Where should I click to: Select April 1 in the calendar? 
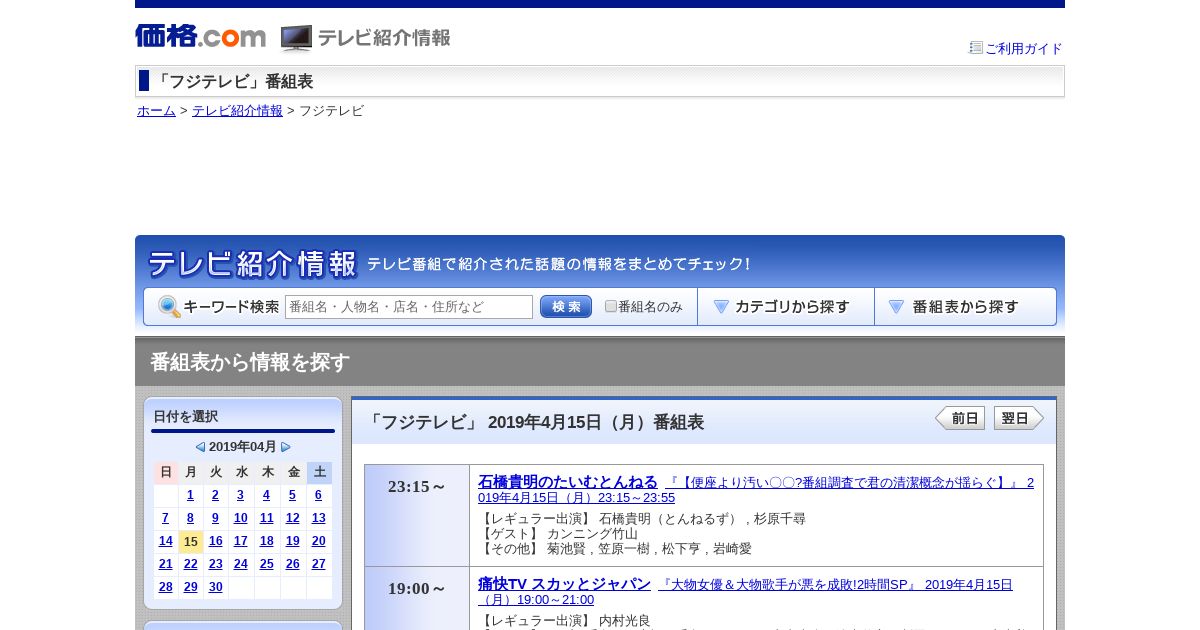tap(191, 495)
